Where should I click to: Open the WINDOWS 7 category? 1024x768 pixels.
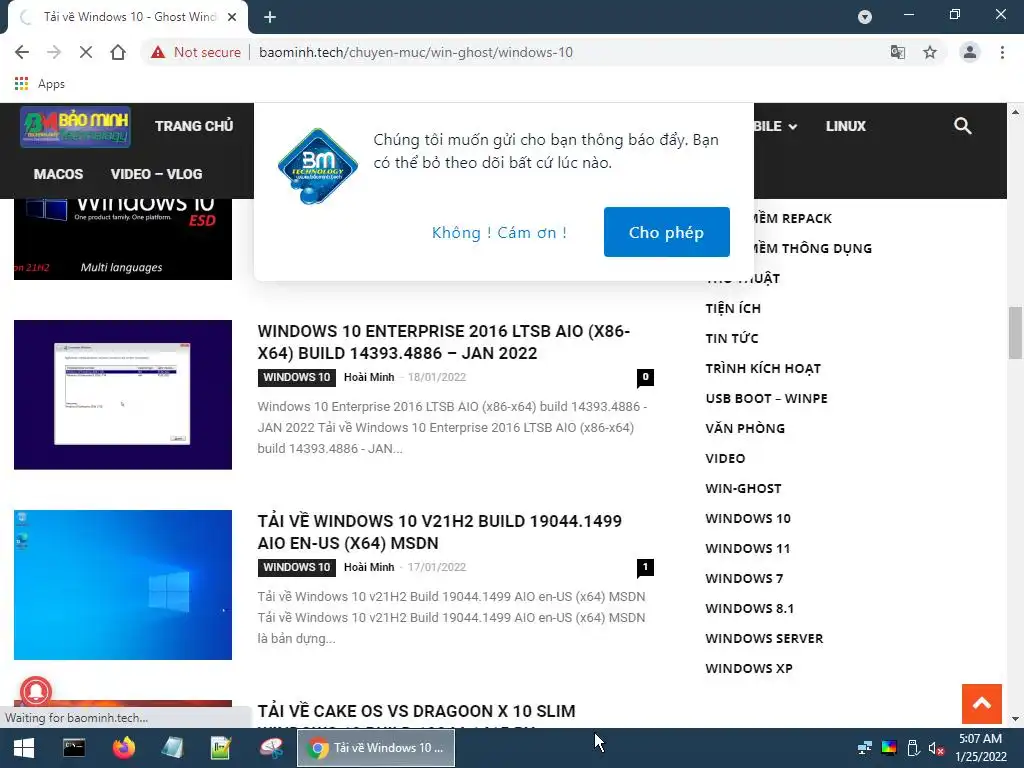tap(744, 579)
